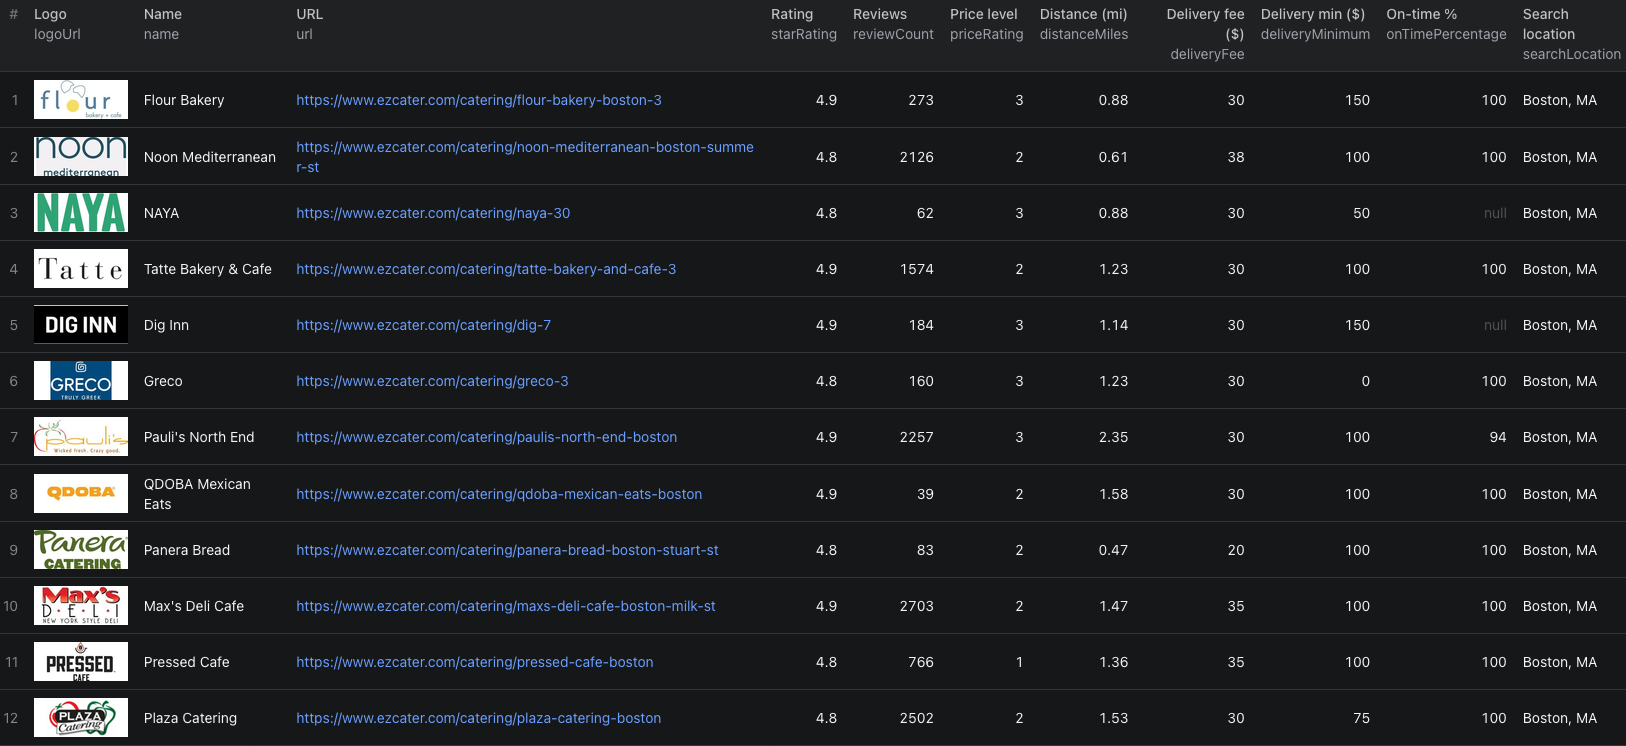Select the Pauli's logo thumbnail

pos(81,437)
